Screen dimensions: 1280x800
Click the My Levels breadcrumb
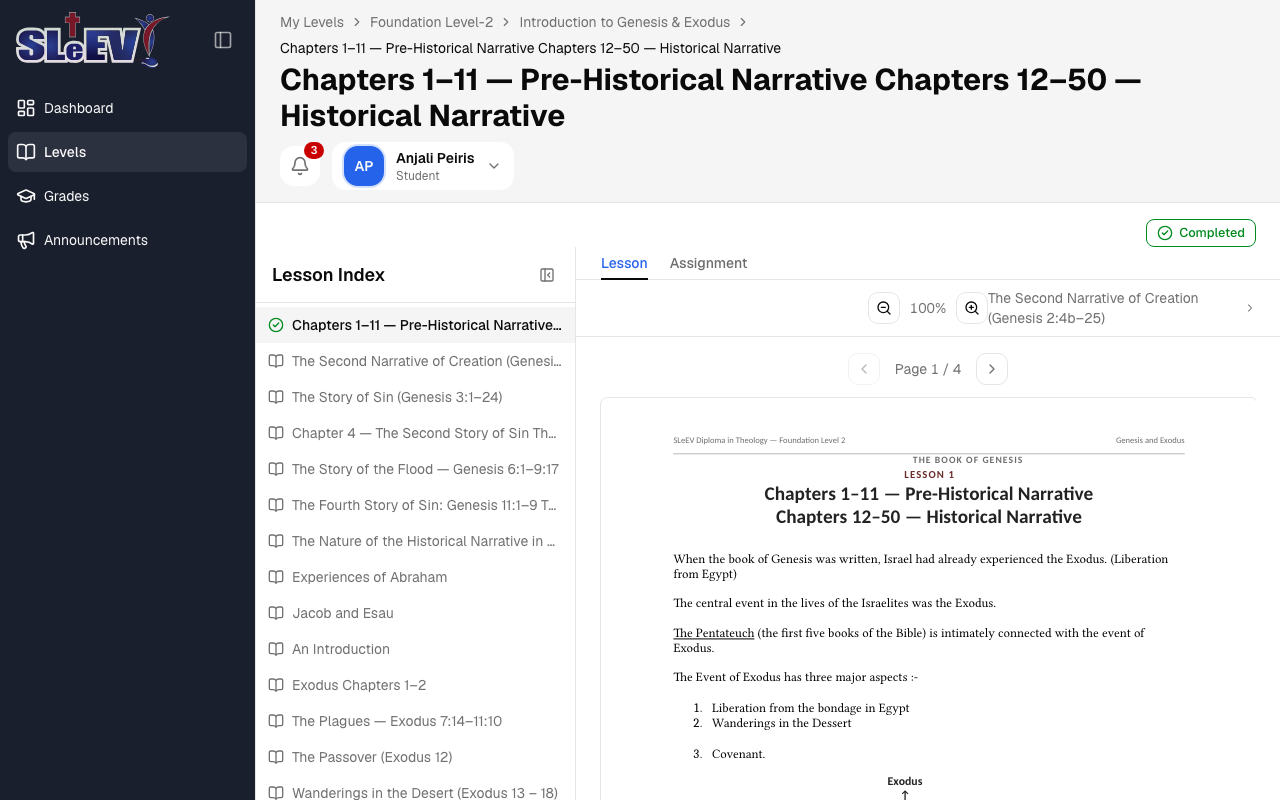click(312, 22)
